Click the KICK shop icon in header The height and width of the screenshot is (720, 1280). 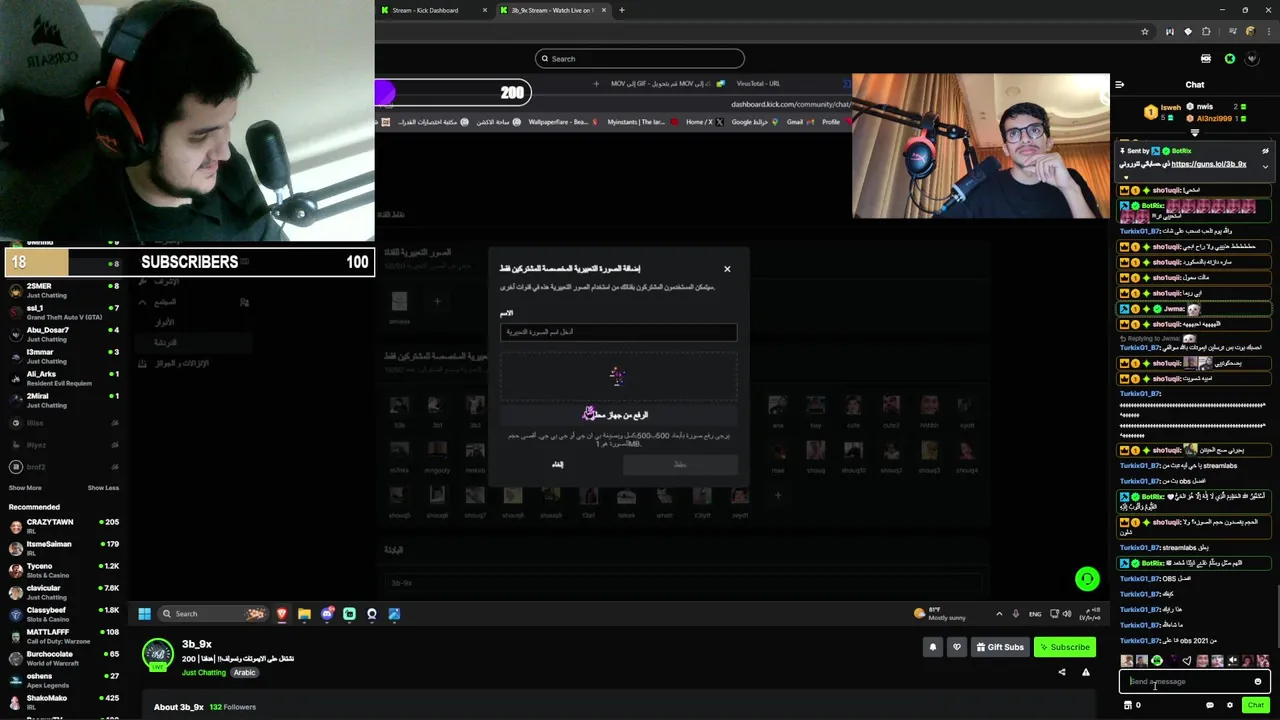(1206, 58)
